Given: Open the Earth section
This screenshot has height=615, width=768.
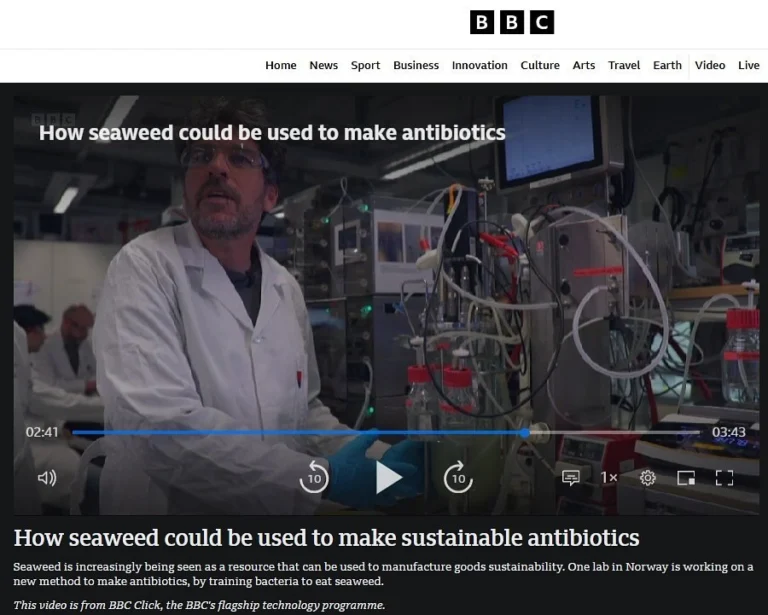Looking at the screenshot, I should coord(667,65).
